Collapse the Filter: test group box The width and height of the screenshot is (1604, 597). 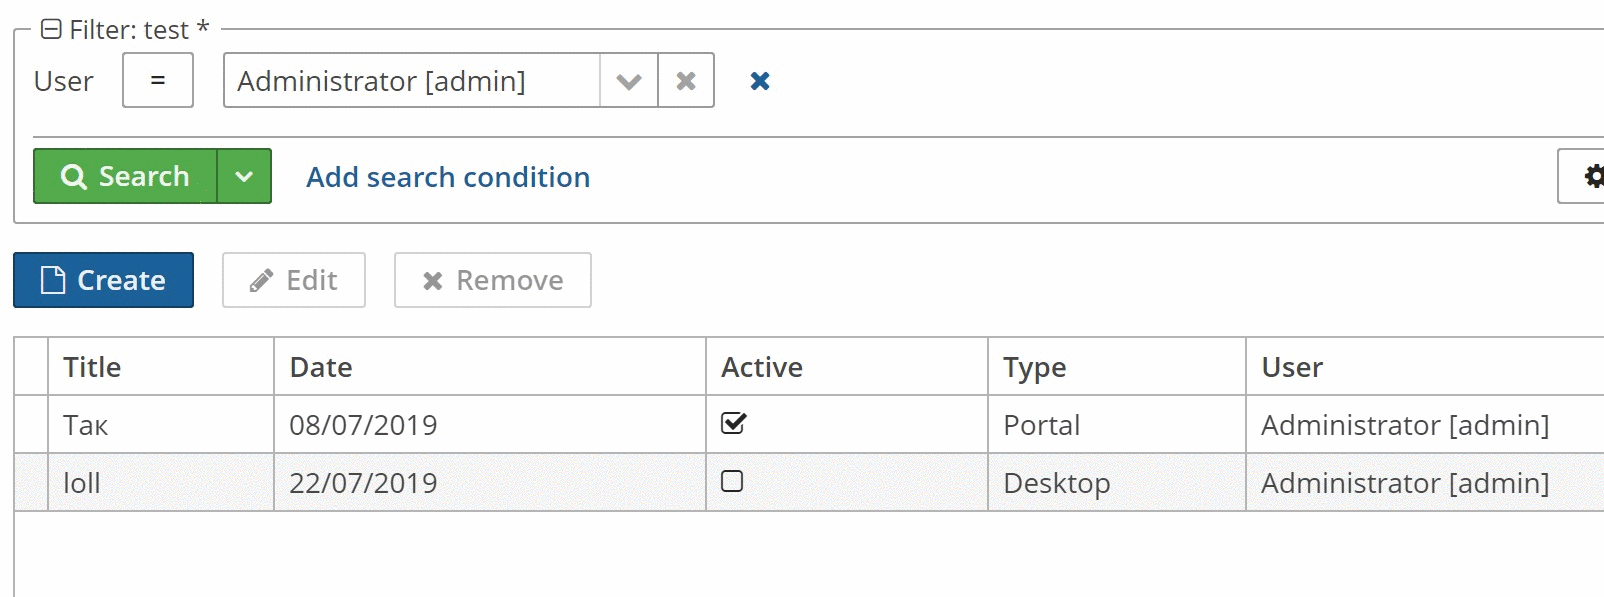(51, 29)
